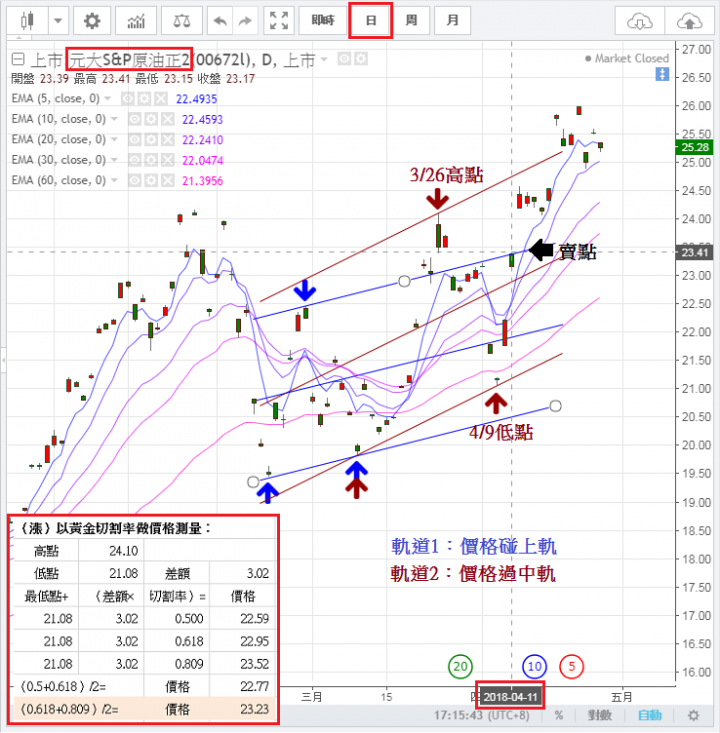Open main symbol series format gear
The width and height of the screenshot is (720, 733).
coord(360,59)
